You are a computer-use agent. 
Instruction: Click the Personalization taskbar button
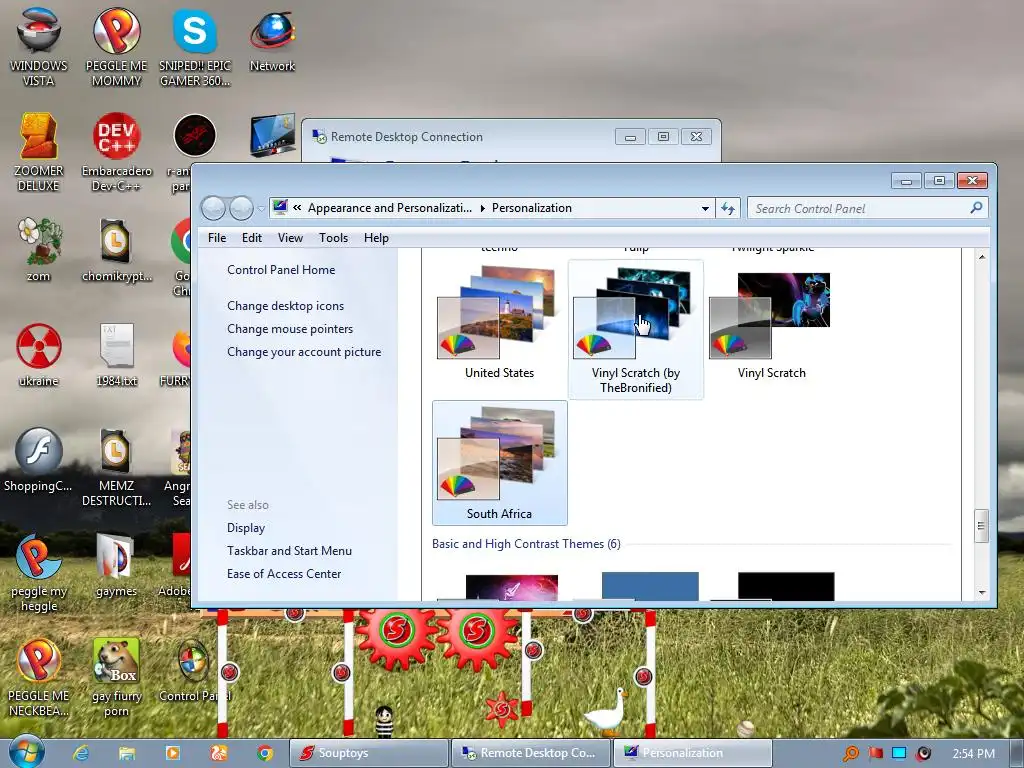pyautogui.click(x=692, y=753)
